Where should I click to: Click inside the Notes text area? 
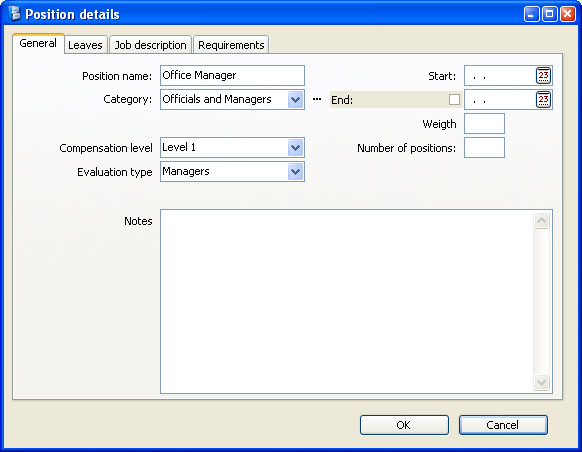[347, 301]
